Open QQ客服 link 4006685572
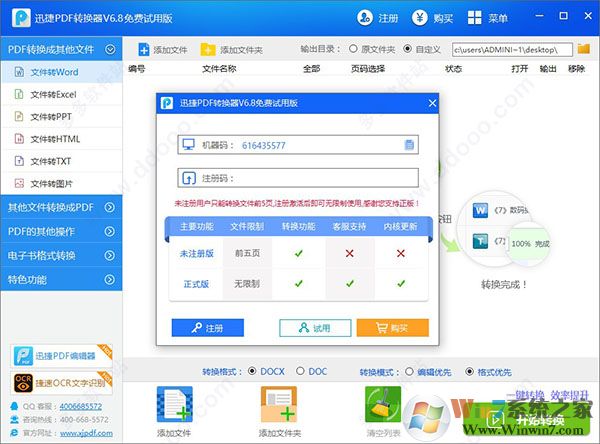Viewport: 600px width, 444px height. (81, 406)
